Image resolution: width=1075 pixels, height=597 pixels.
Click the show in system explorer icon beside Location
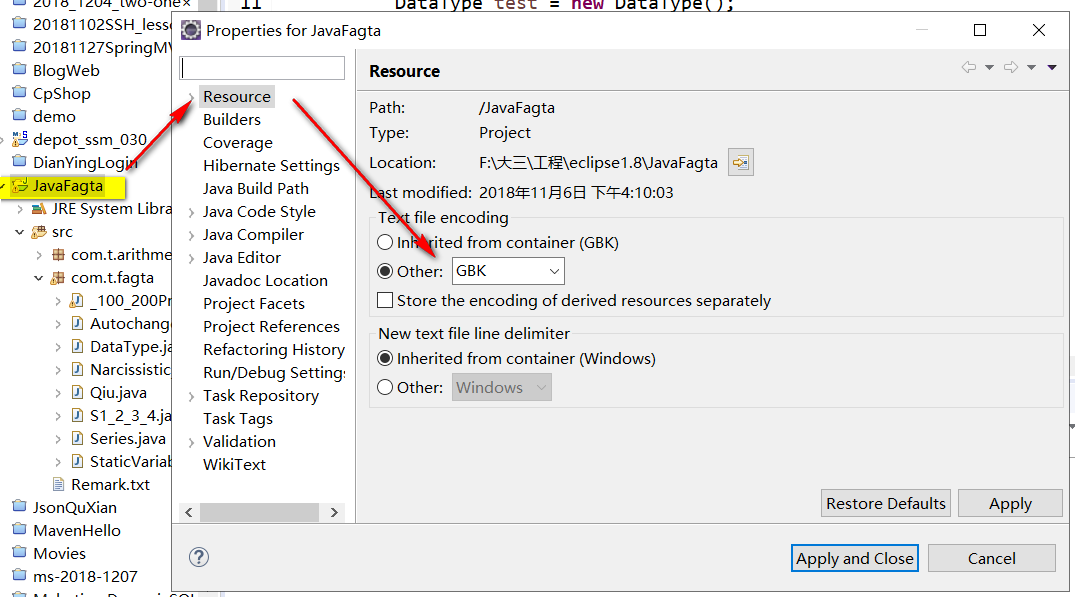(740, 162)
